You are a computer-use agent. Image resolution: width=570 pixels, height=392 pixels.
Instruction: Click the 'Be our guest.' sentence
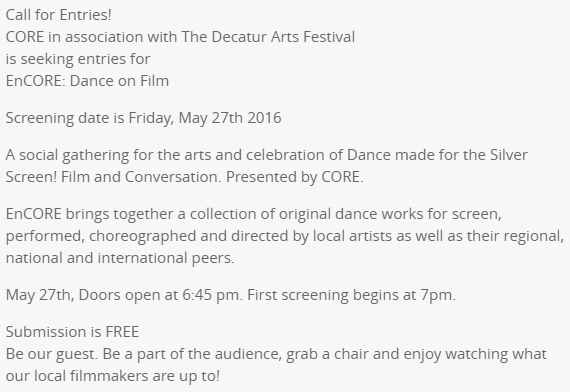52,354
